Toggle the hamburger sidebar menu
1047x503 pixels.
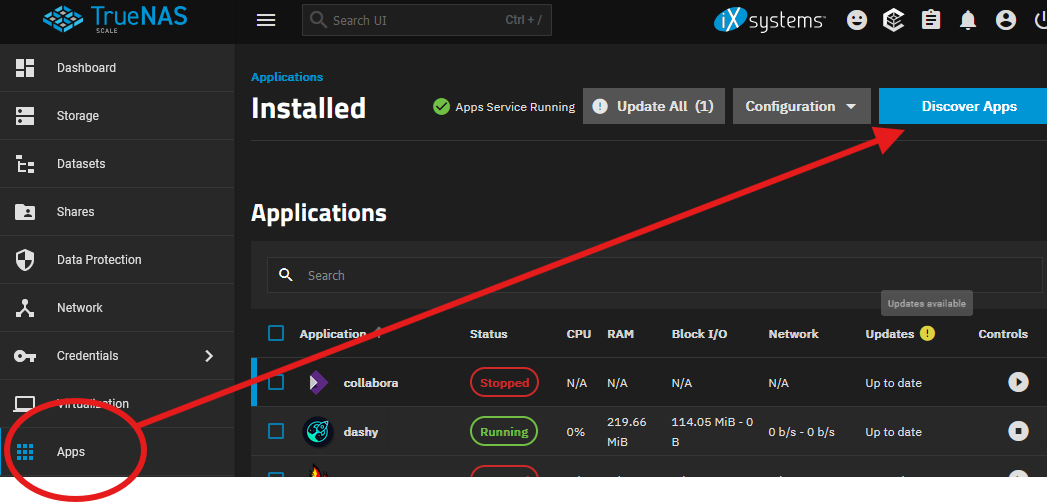coord(266,21)
